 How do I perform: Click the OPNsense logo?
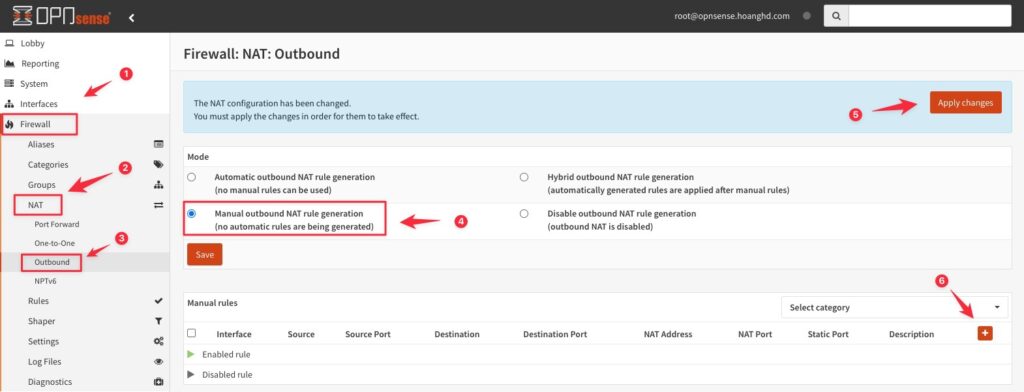pos(61,17)
